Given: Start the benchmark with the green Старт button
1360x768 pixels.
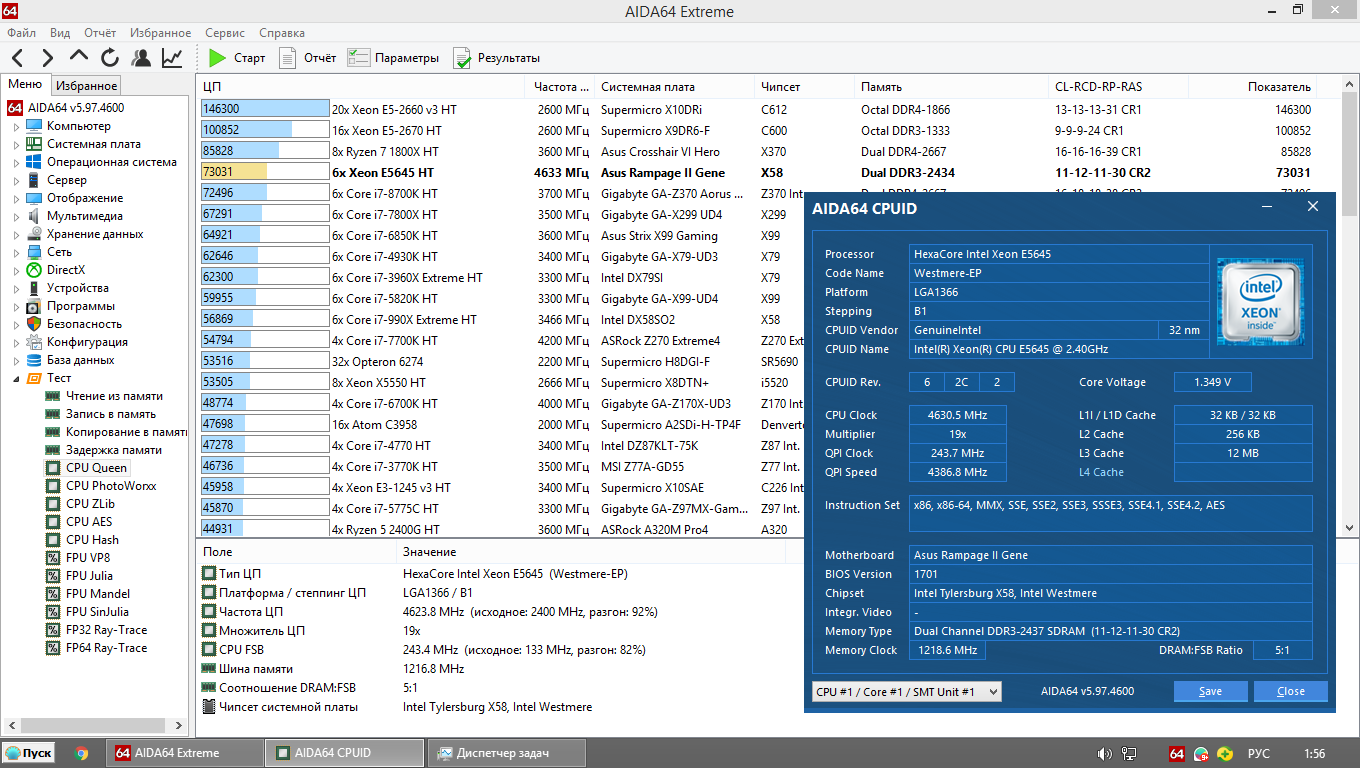Looking at the screenshot, I should click(x=237, y=58).
